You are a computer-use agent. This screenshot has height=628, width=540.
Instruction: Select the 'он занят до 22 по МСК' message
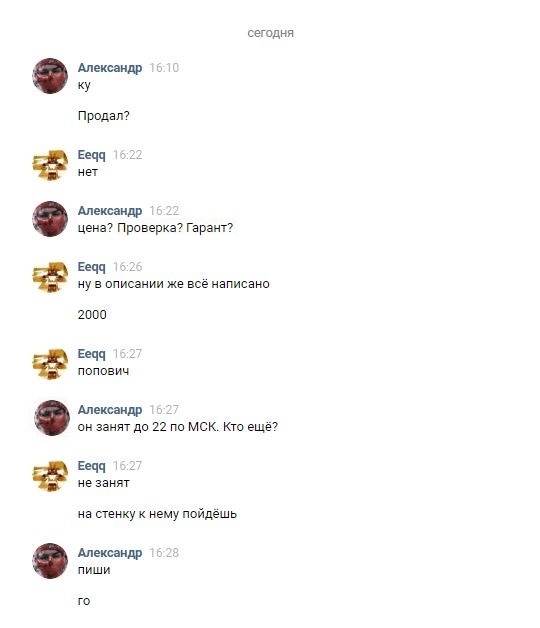click(178, 427)
